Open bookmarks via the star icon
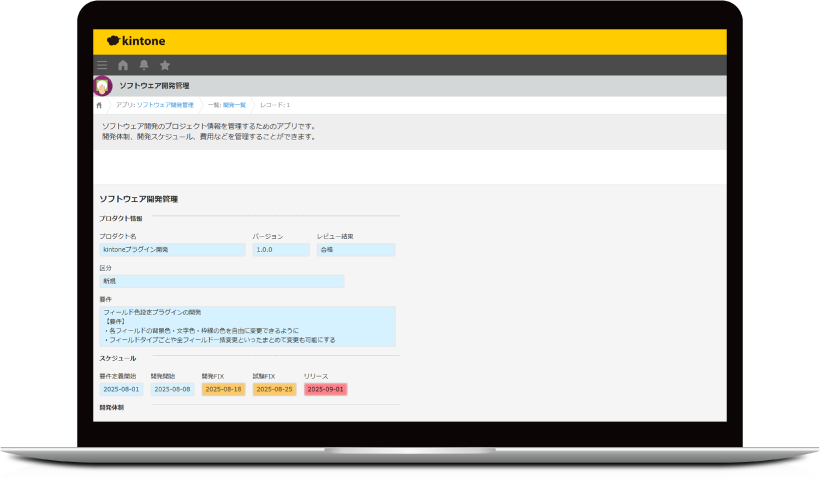The image size is (820, 483). coord(165,65)
